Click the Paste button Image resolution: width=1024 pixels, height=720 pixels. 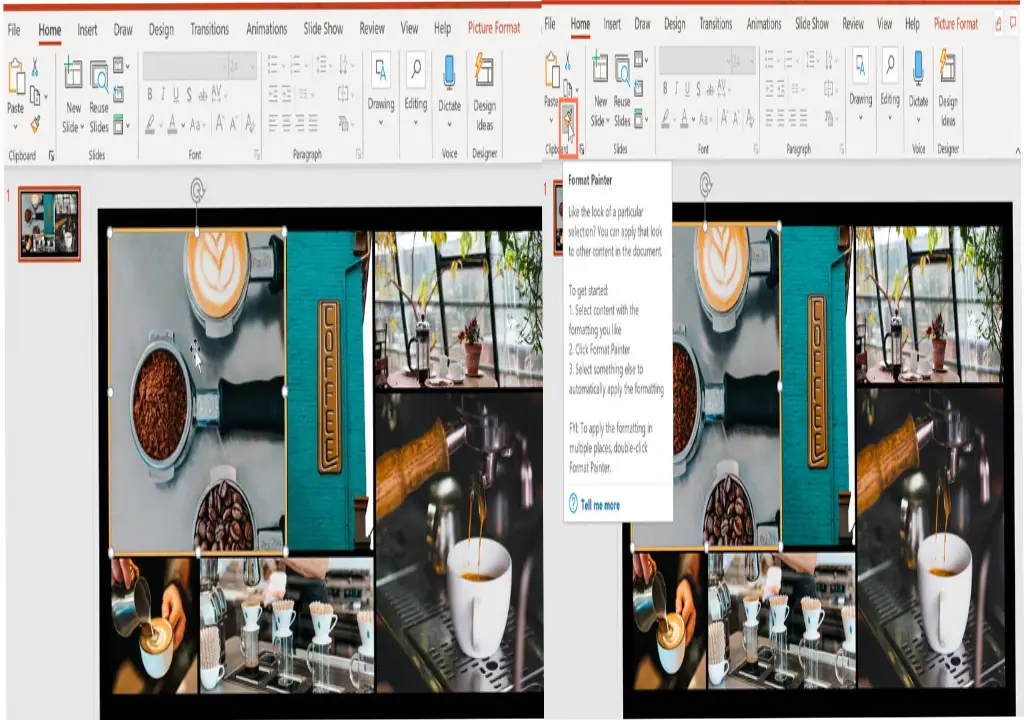pyautogui.click(x=15, y=80)
